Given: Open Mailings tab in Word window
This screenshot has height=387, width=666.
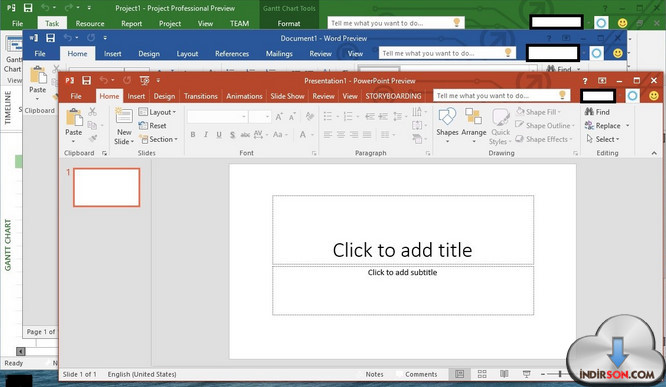Looking at the screenshot, I should 279,54.
